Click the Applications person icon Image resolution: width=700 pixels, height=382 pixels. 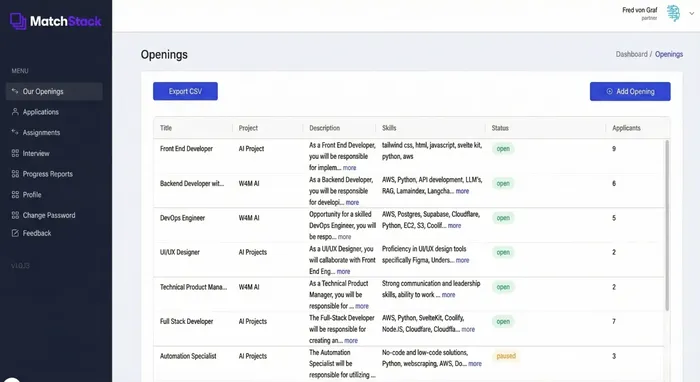pos(15,112)
